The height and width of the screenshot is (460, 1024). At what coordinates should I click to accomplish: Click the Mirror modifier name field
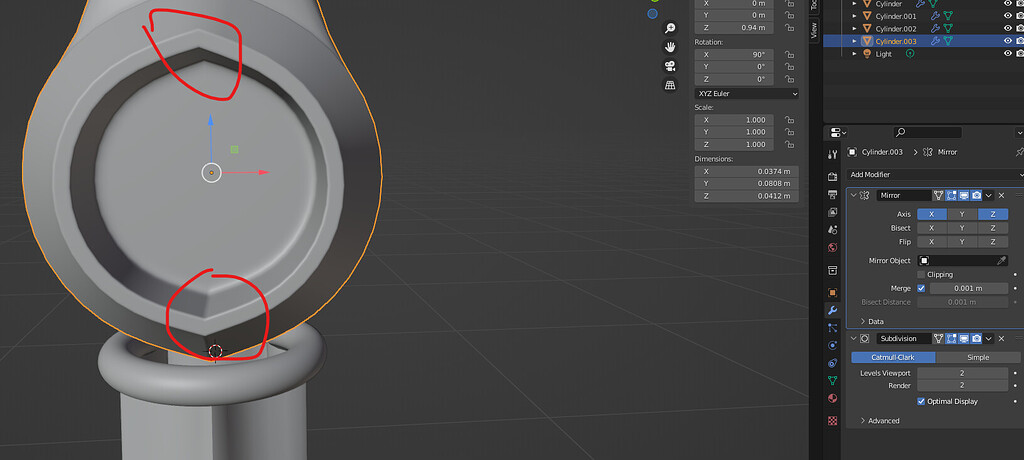click(x=904, y=195)
